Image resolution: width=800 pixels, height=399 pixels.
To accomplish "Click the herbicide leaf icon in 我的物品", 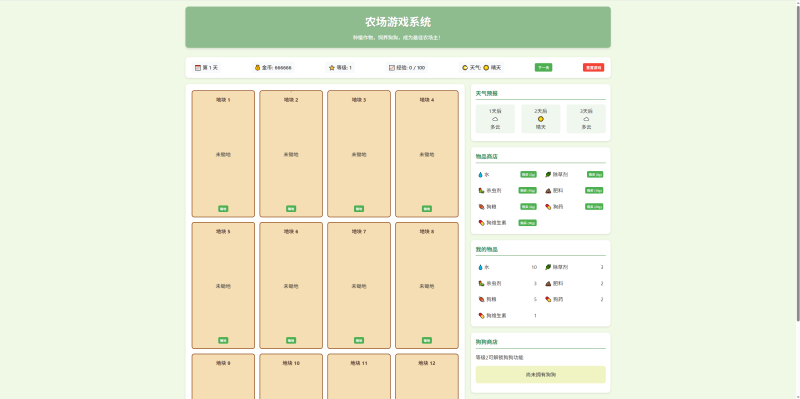I will 548,267.
